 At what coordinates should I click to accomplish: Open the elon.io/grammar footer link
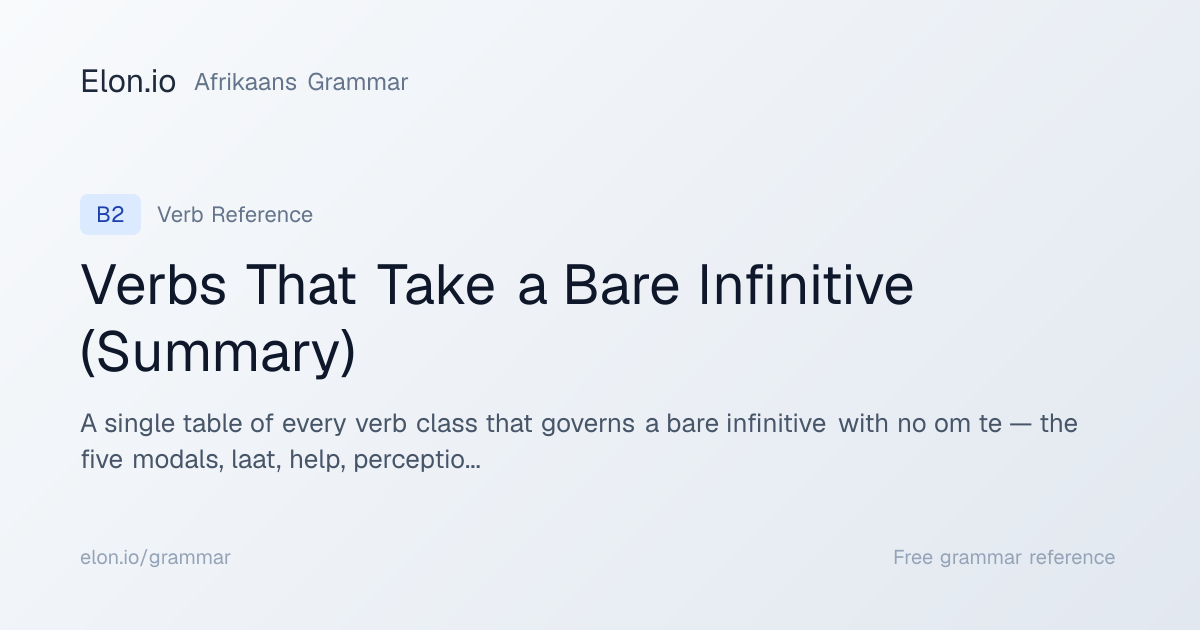coord(155,558)
